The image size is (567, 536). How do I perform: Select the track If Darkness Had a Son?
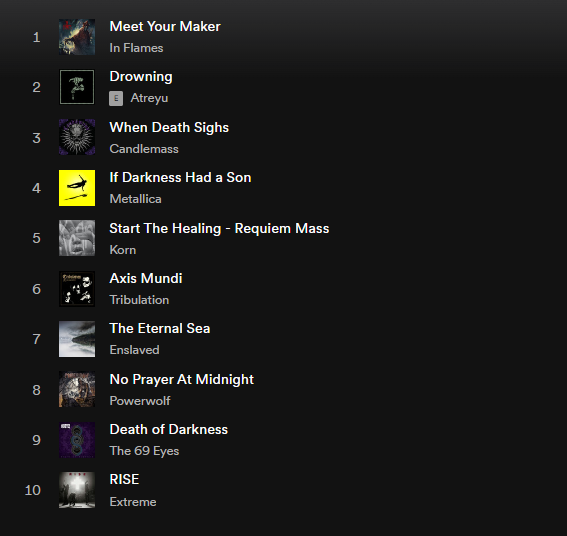click(180, 178)
